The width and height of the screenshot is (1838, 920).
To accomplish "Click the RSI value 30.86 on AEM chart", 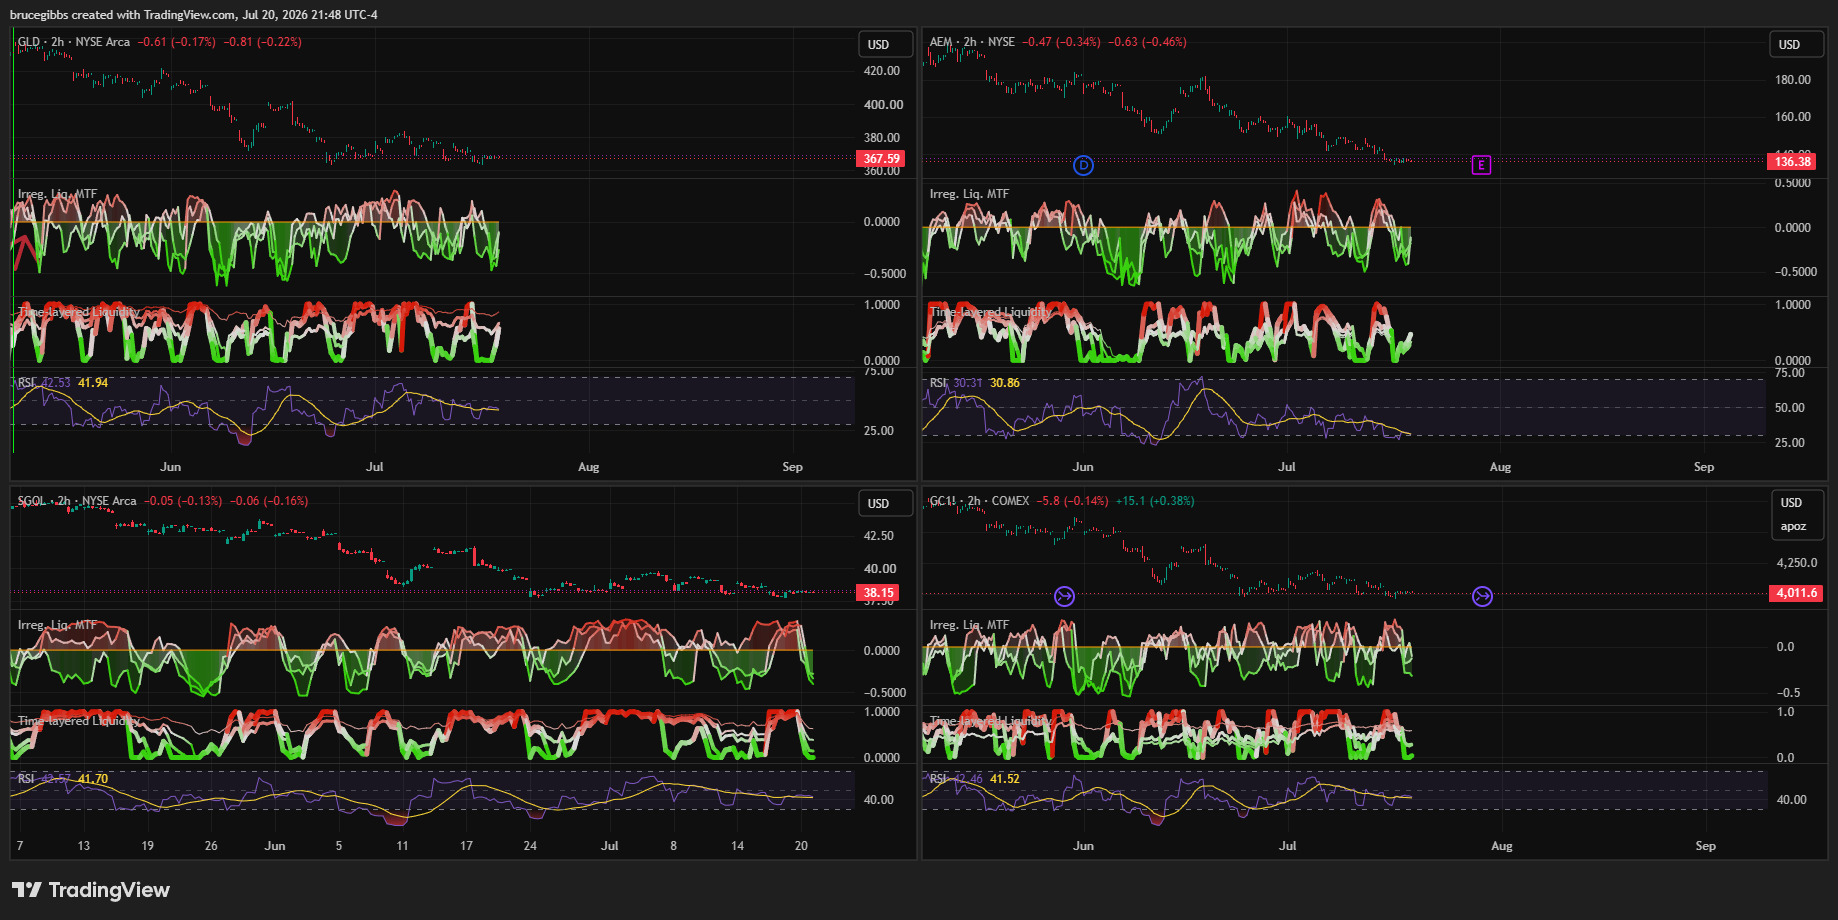I will pyautogui.click(x=1005, y=383).
